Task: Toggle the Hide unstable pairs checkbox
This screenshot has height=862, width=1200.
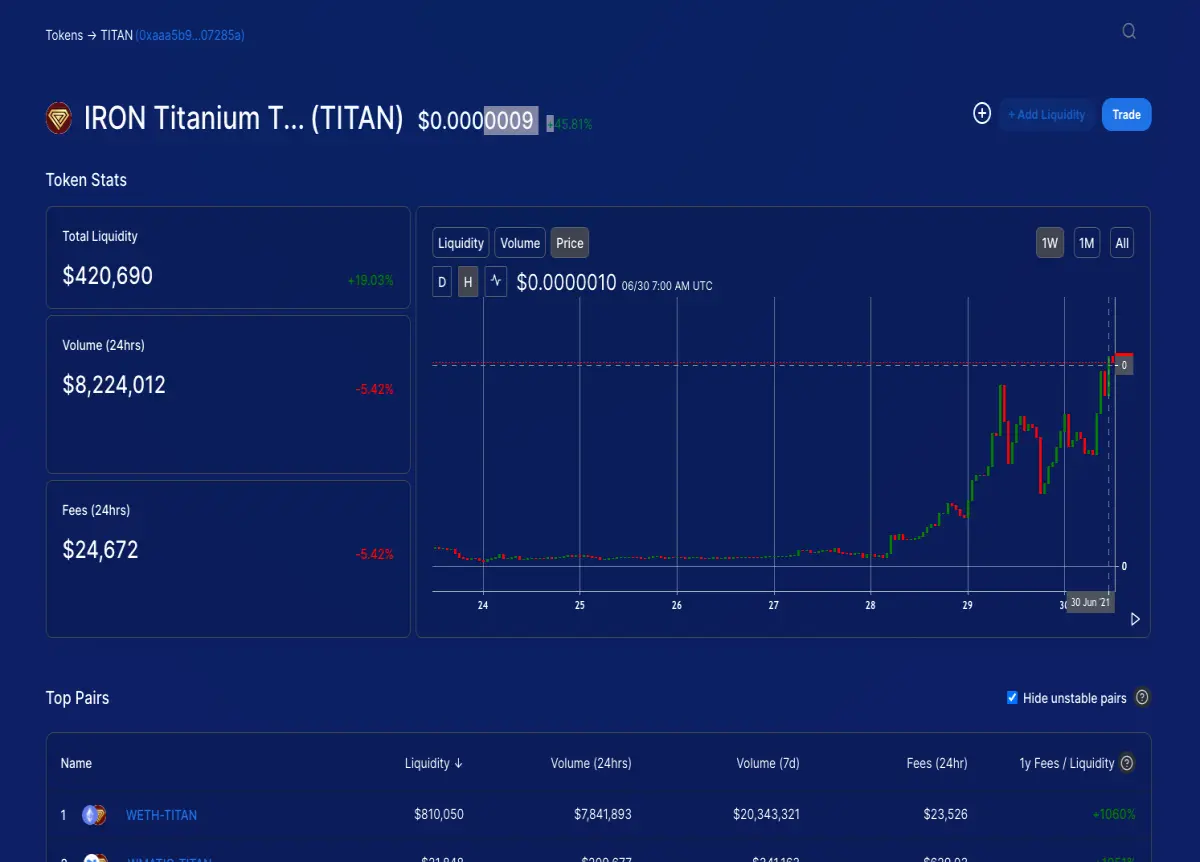Action: 1012,698
